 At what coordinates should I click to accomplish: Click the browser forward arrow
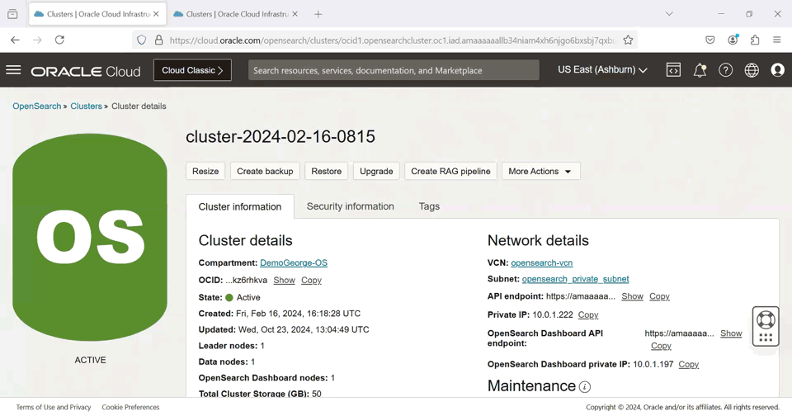pos(37,40)
